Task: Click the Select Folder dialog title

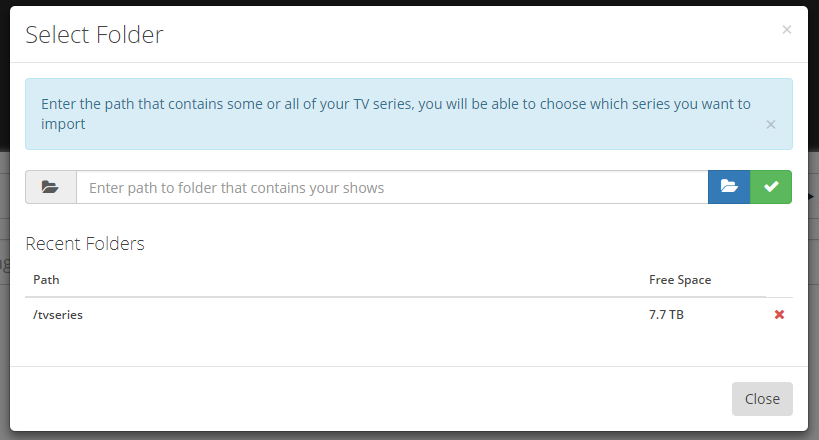Action: tap(95, 35)
